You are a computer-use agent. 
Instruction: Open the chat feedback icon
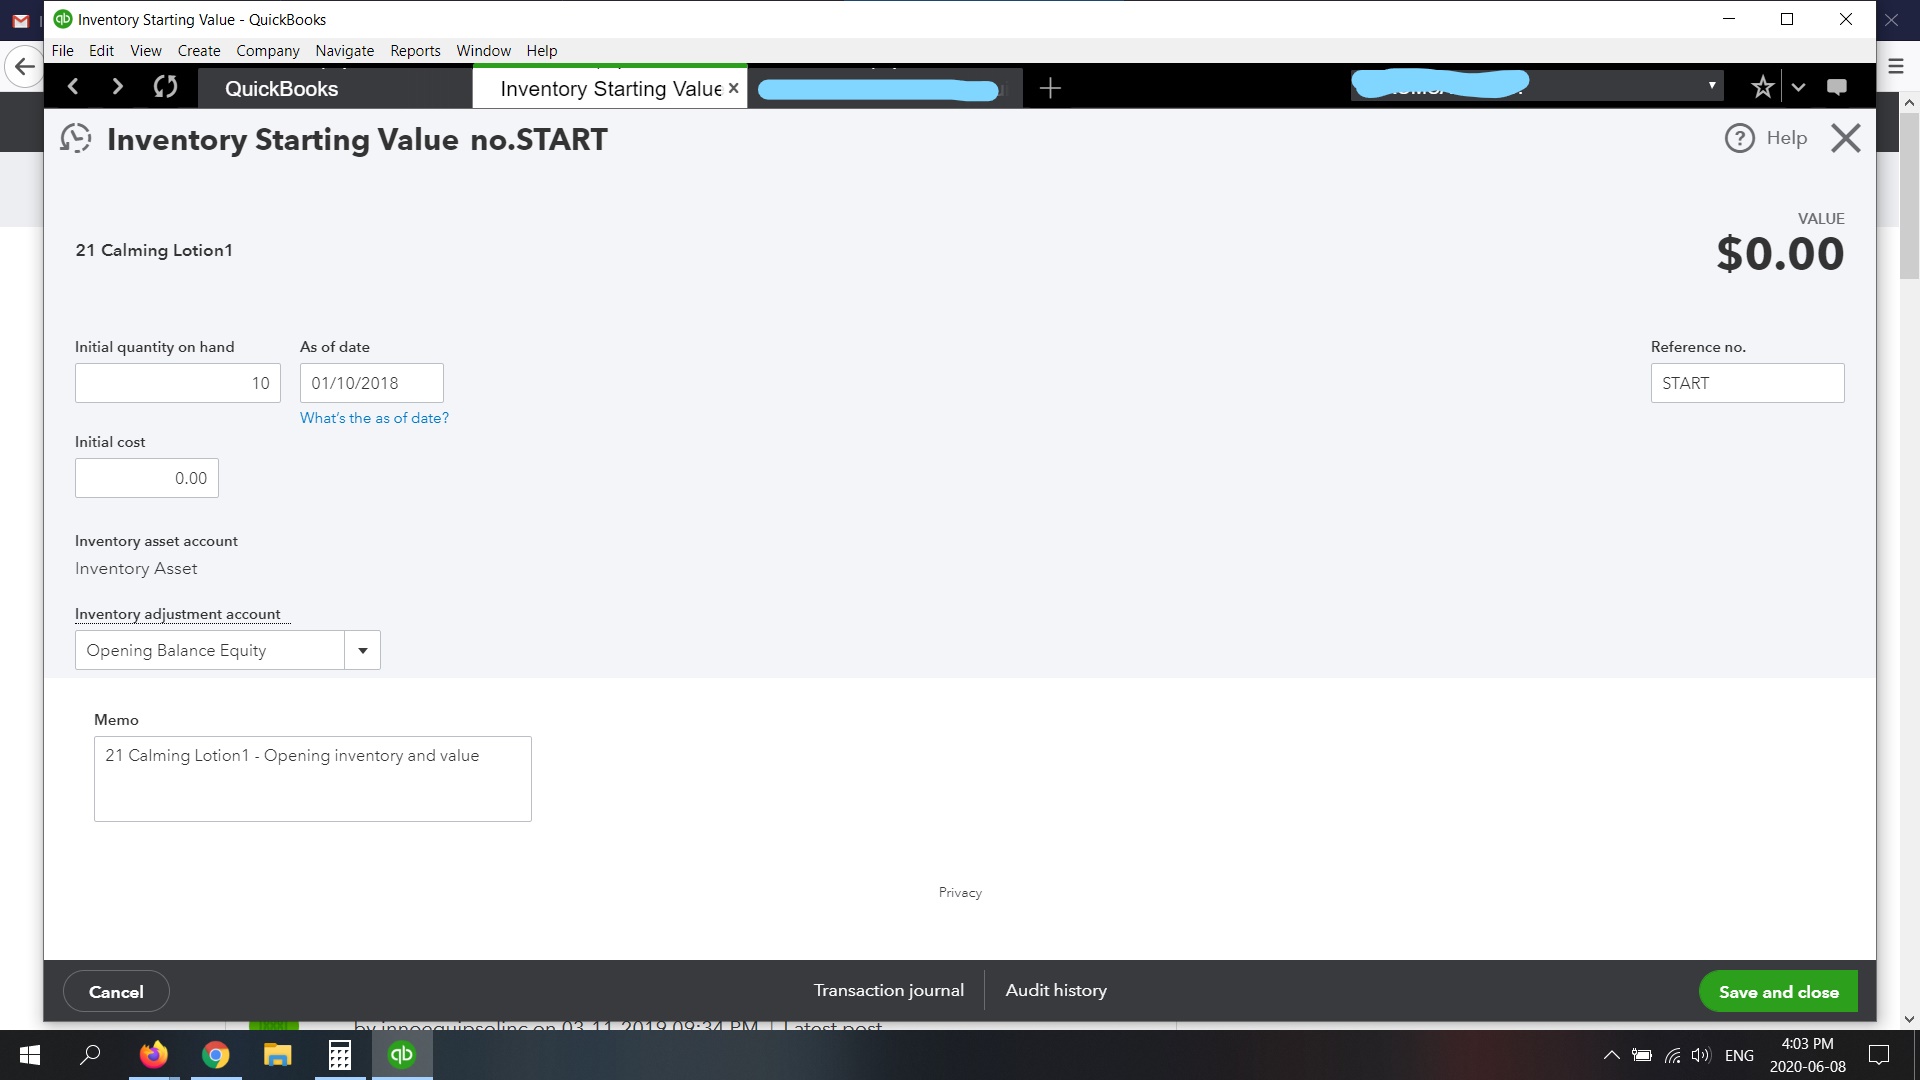pos(1836,87)
